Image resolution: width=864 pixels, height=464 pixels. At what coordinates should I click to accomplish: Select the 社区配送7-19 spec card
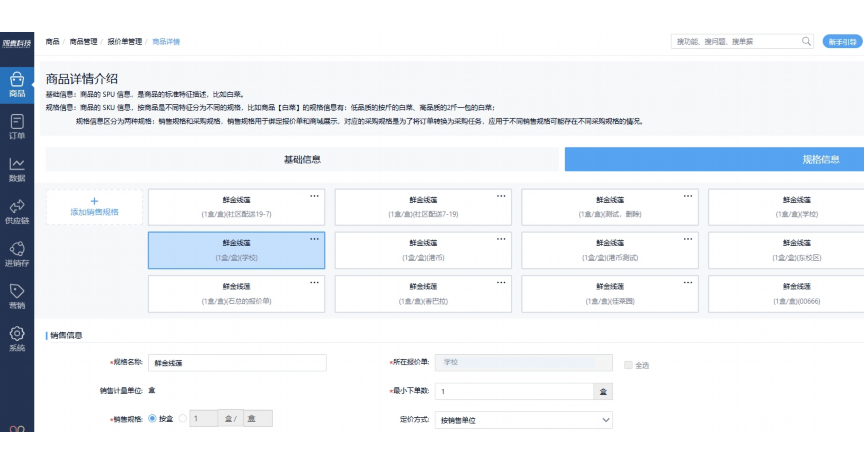(x=423, y=207)
